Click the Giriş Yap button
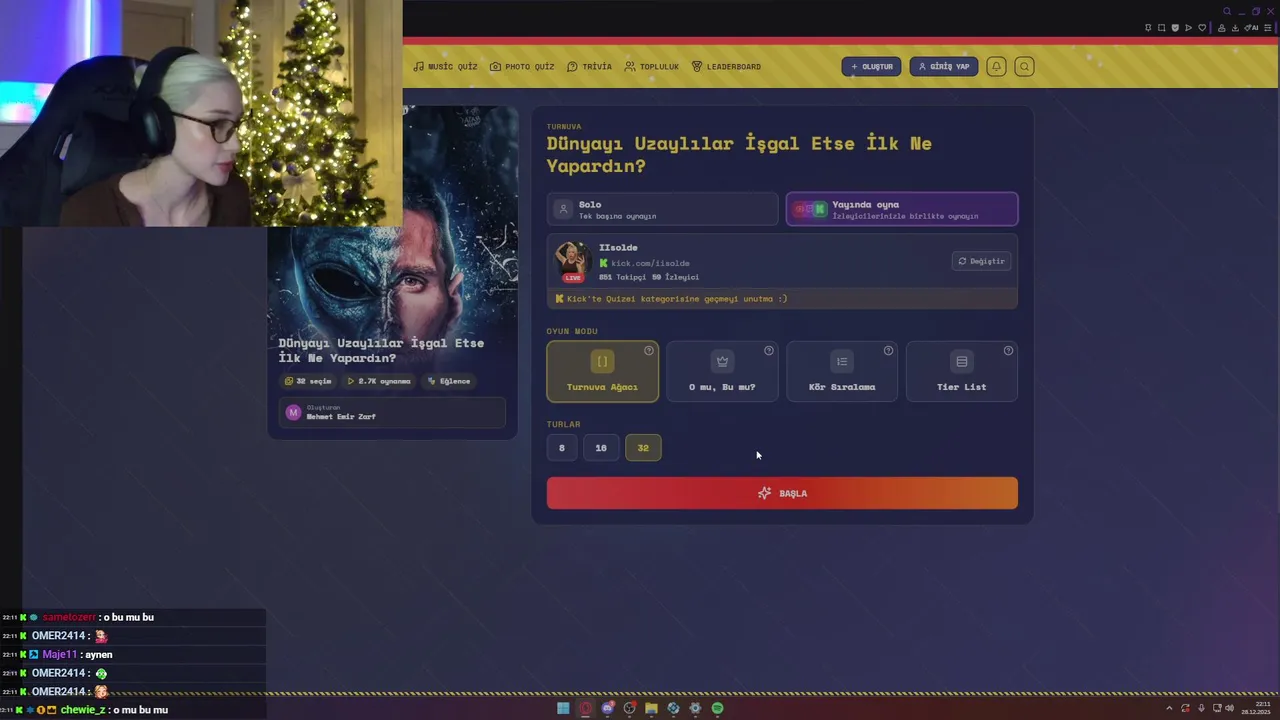This screenshot has width=1280, height=720. click(943, 67)
